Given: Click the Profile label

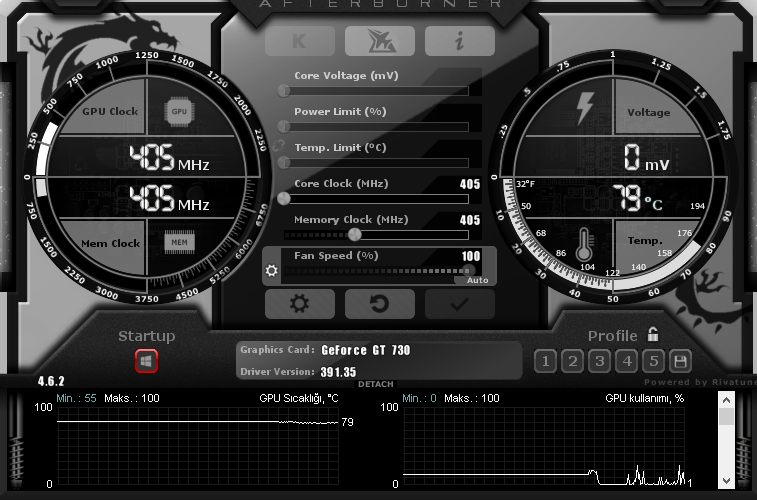Looking at the screenshot, I should [x=613, y=336].
